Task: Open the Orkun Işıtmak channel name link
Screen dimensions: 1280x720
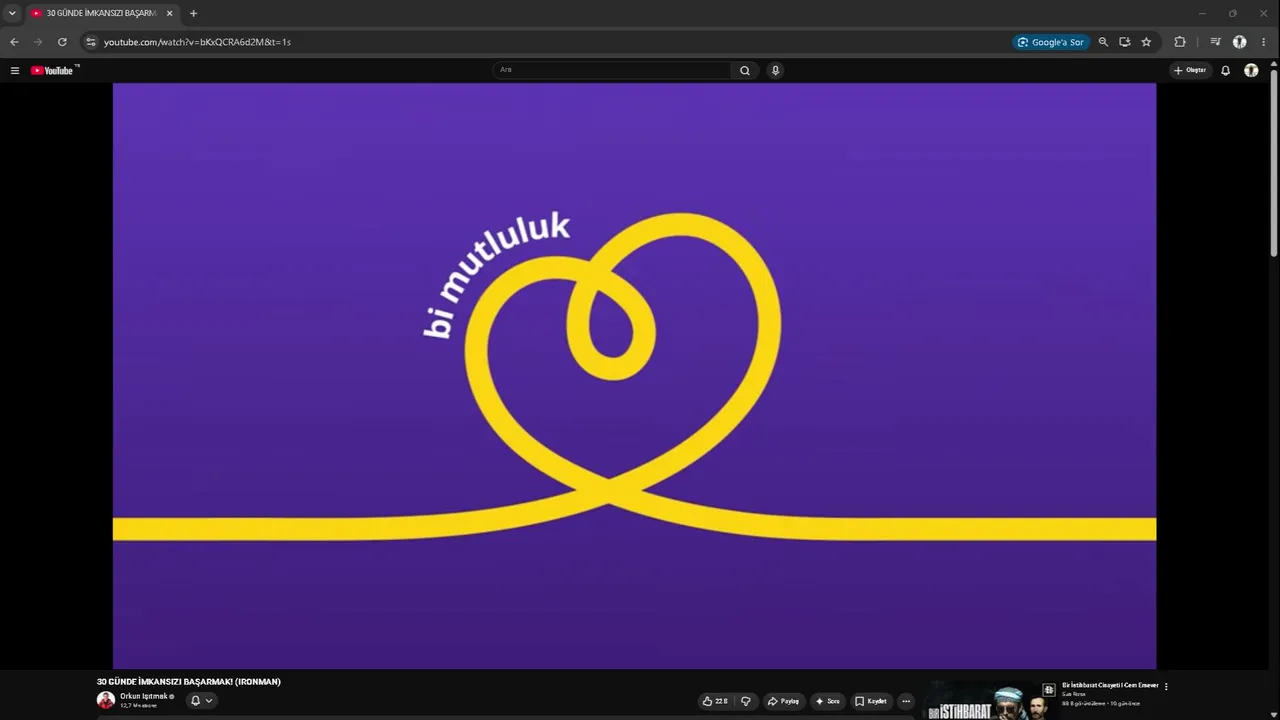Action: pos(144,696)
